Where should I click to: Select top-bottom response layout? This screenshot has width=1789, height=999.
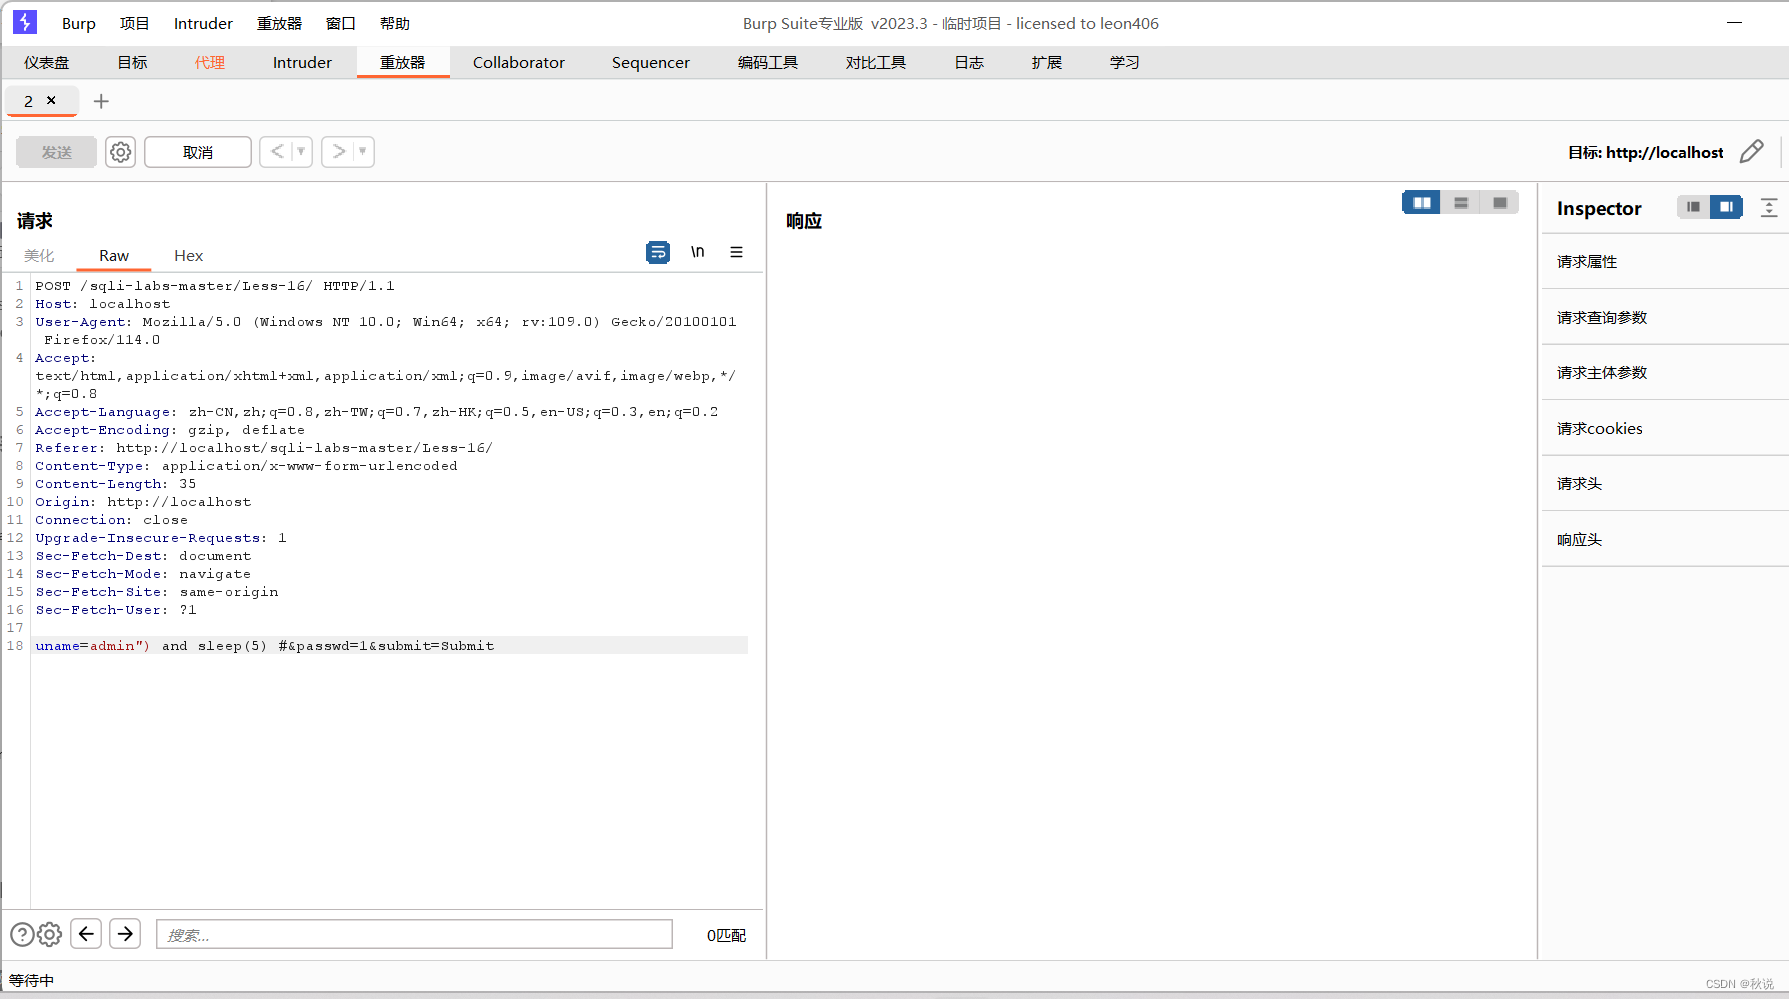1461,203
